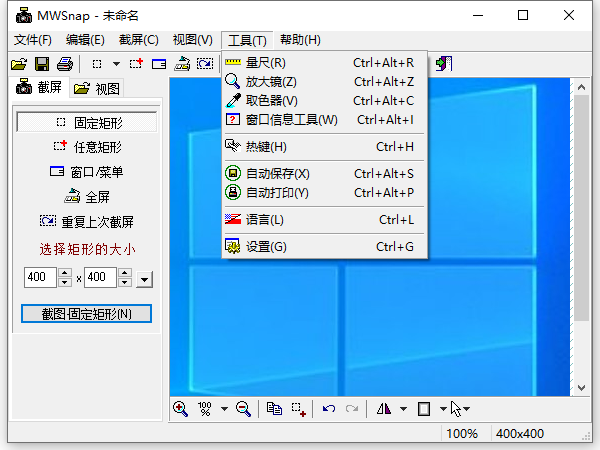
Task: Select 取色器(V) color picker tool
Action: tap(324, 101)
